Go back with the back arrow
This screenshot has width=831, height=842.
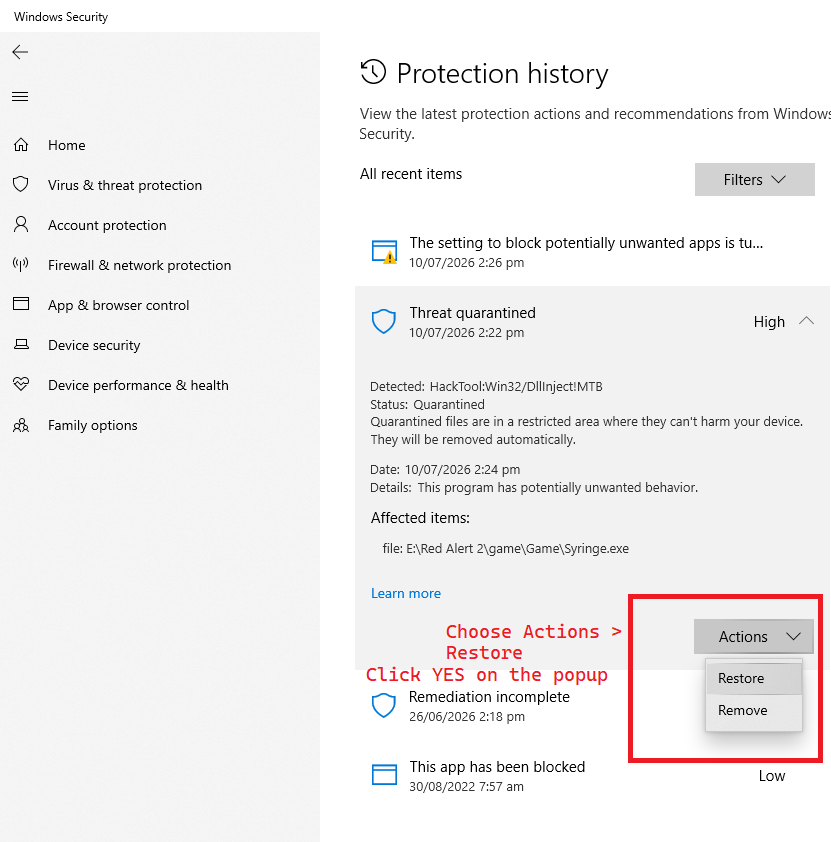(20, 52)
